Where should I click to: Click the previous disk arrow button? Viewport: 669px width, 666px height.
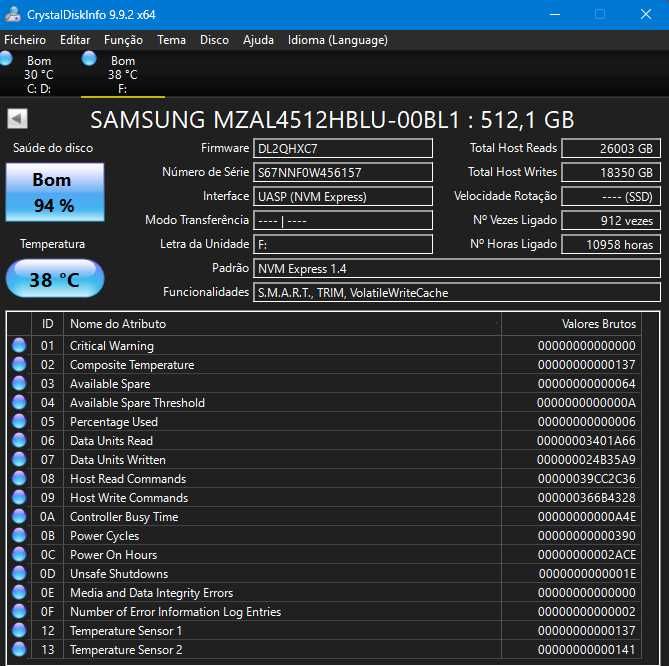pos(17,119)
